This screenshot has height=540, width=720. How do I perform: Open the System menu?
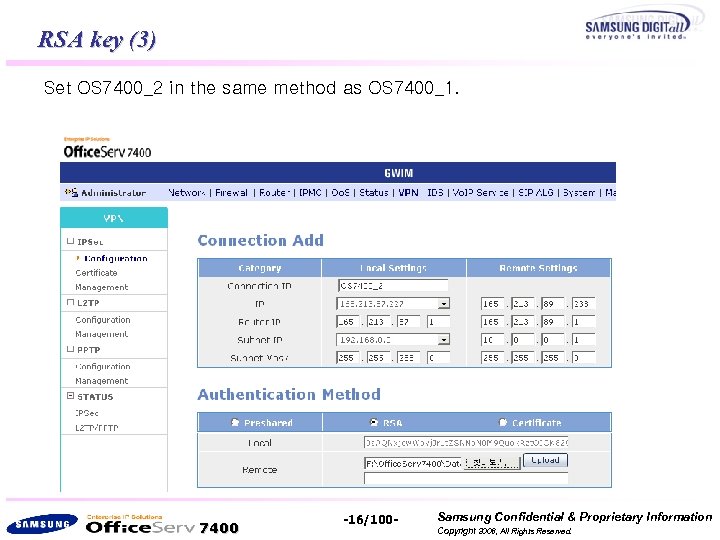tap(579, 193)
